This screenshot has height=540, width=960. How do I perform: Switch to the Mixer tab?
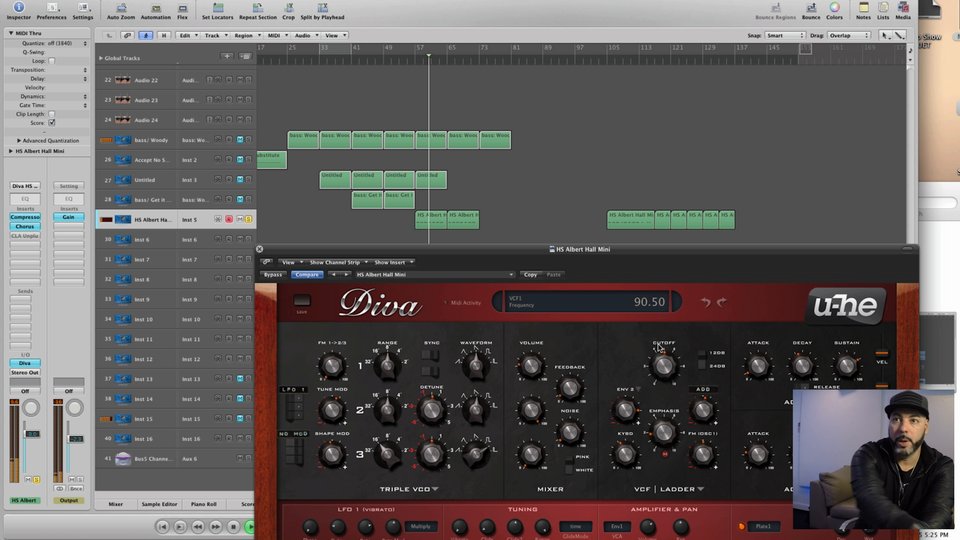point(116,504)
